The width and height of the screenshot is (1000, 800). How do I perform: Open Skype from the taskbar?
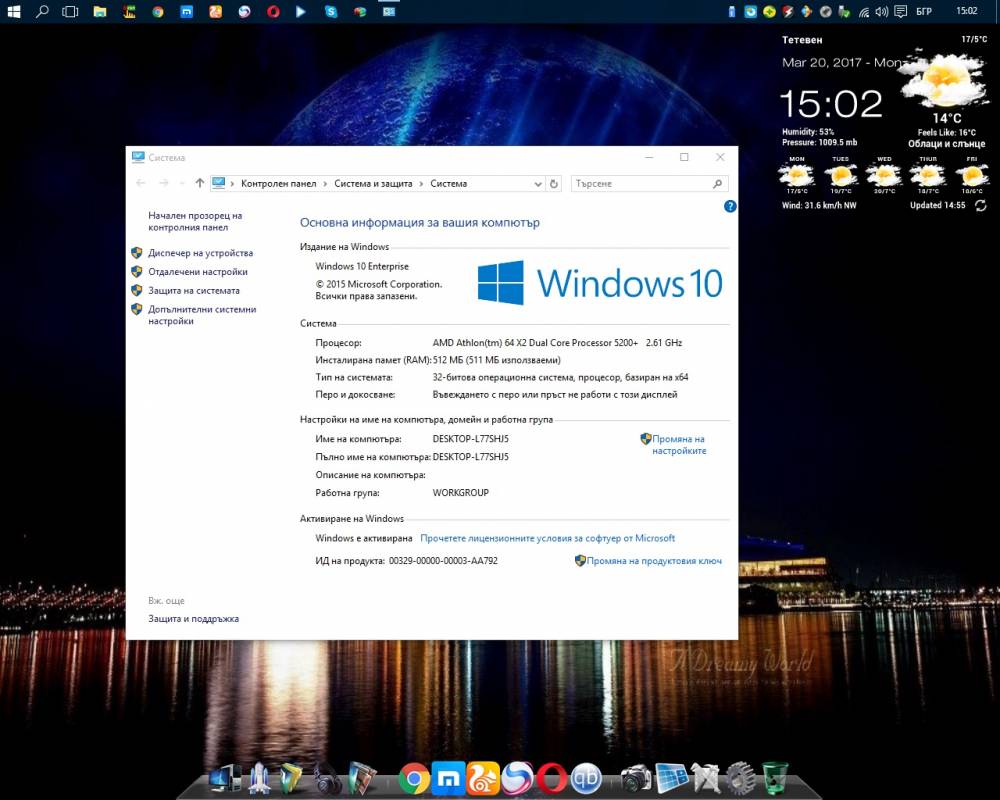coord(330,11)
